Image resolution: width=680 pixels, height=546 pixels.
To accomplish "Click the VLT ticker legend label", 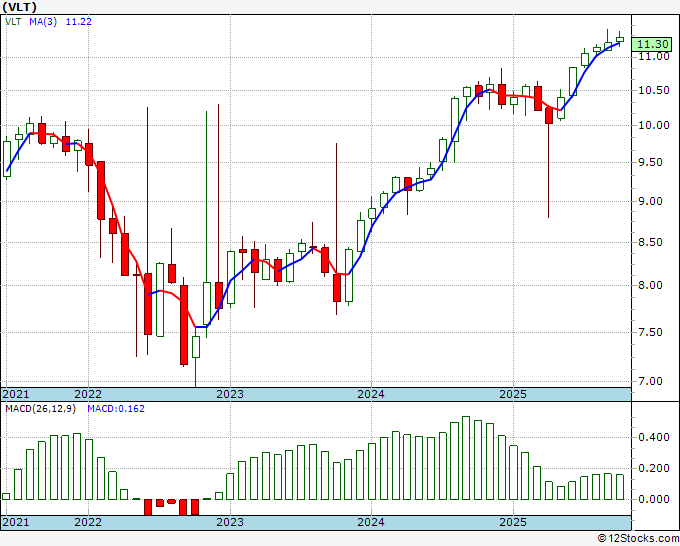I will point(13,21).
